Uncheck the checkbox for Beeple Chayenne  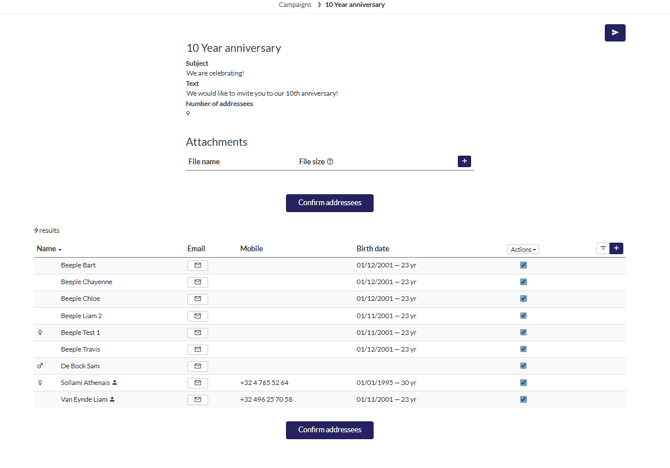click(523, 282)
